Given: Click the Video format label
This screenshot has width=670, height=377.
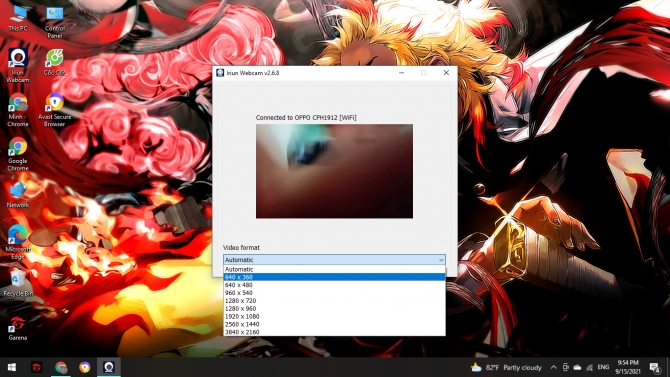Looking at the screenshot, I should click(241, 247).
